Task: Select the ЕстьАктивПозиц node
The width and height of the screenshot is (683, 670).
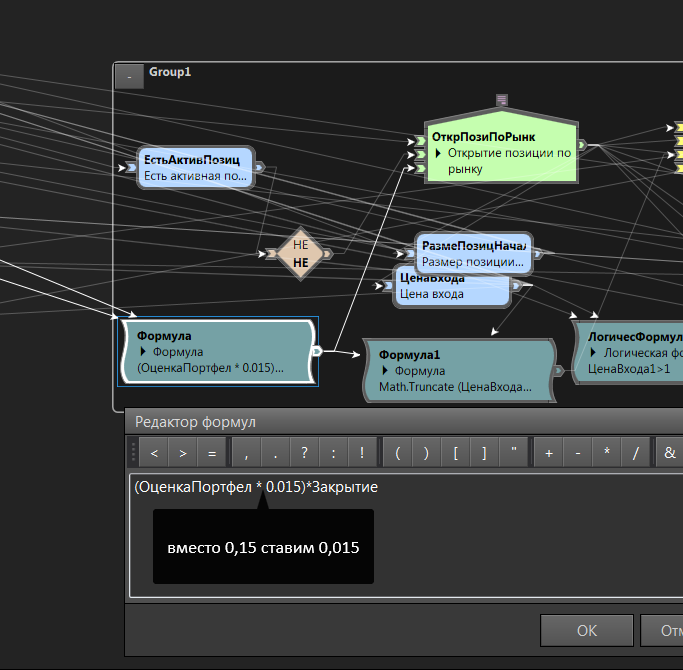Action: [x=195, y=168]
